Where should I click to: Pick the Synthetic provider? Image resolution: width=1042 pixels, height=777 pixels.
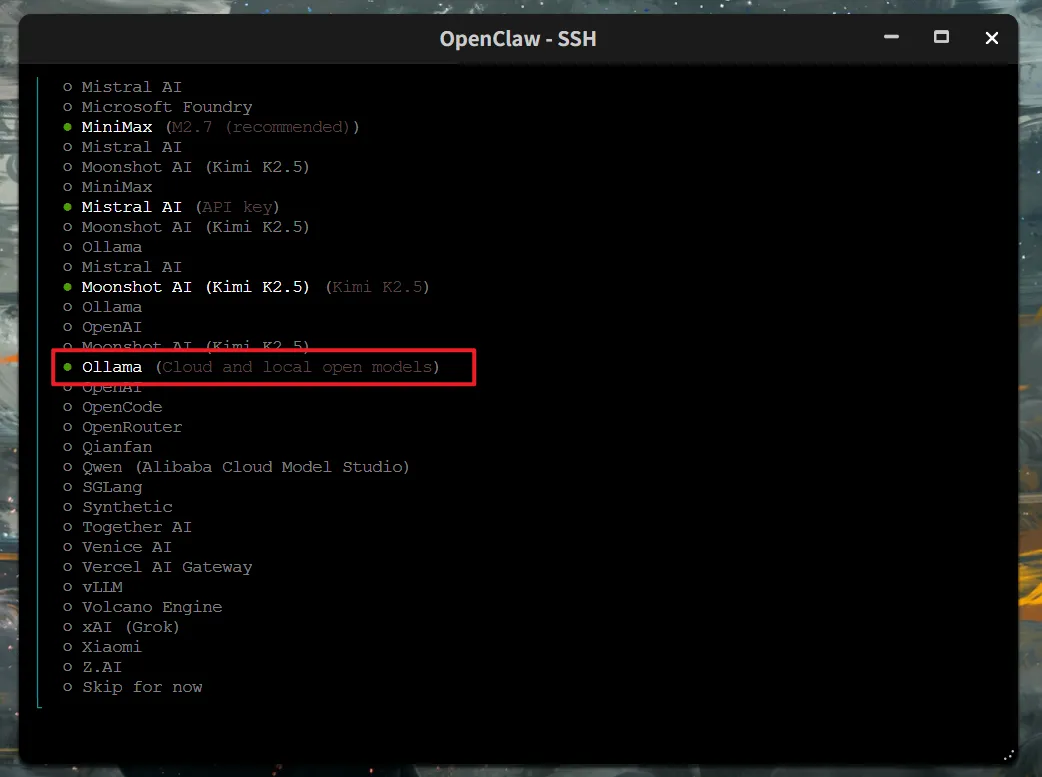[118, 507]
